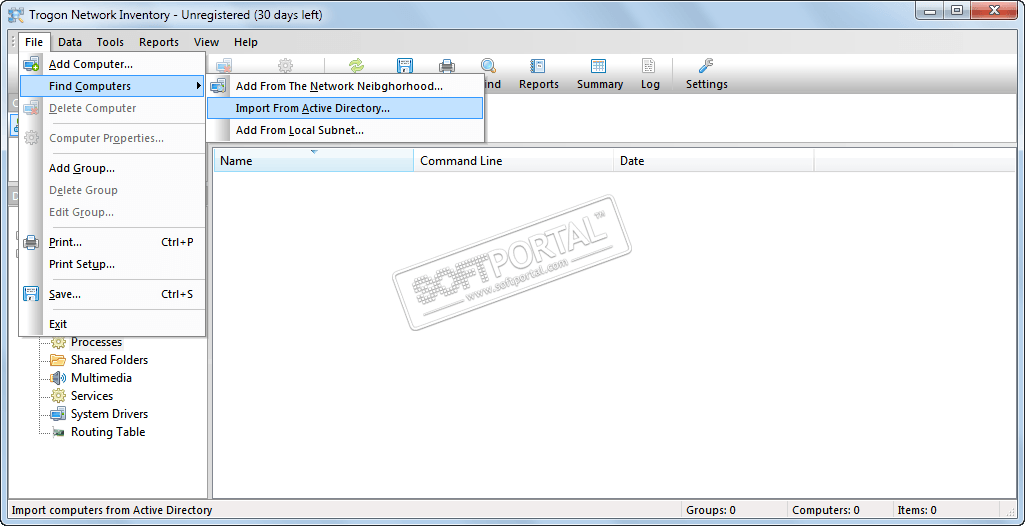Image resolution: width=1025 pixels, height=526 pixels.
Task: Choose Add Group... in the File menu
Action: pyautogui.click(x=112, y=168)
